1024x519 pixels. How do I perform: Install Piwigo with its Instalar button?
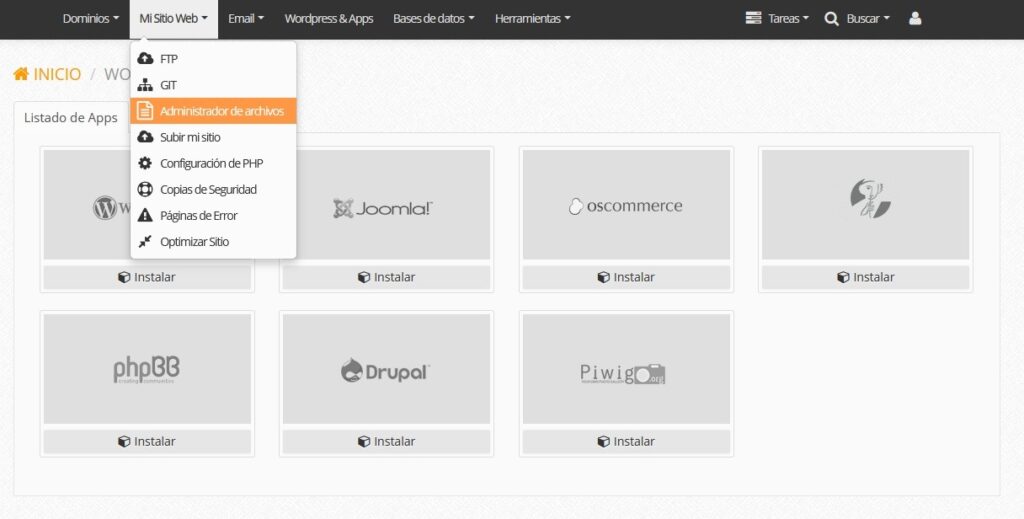(x=626, y=441)
